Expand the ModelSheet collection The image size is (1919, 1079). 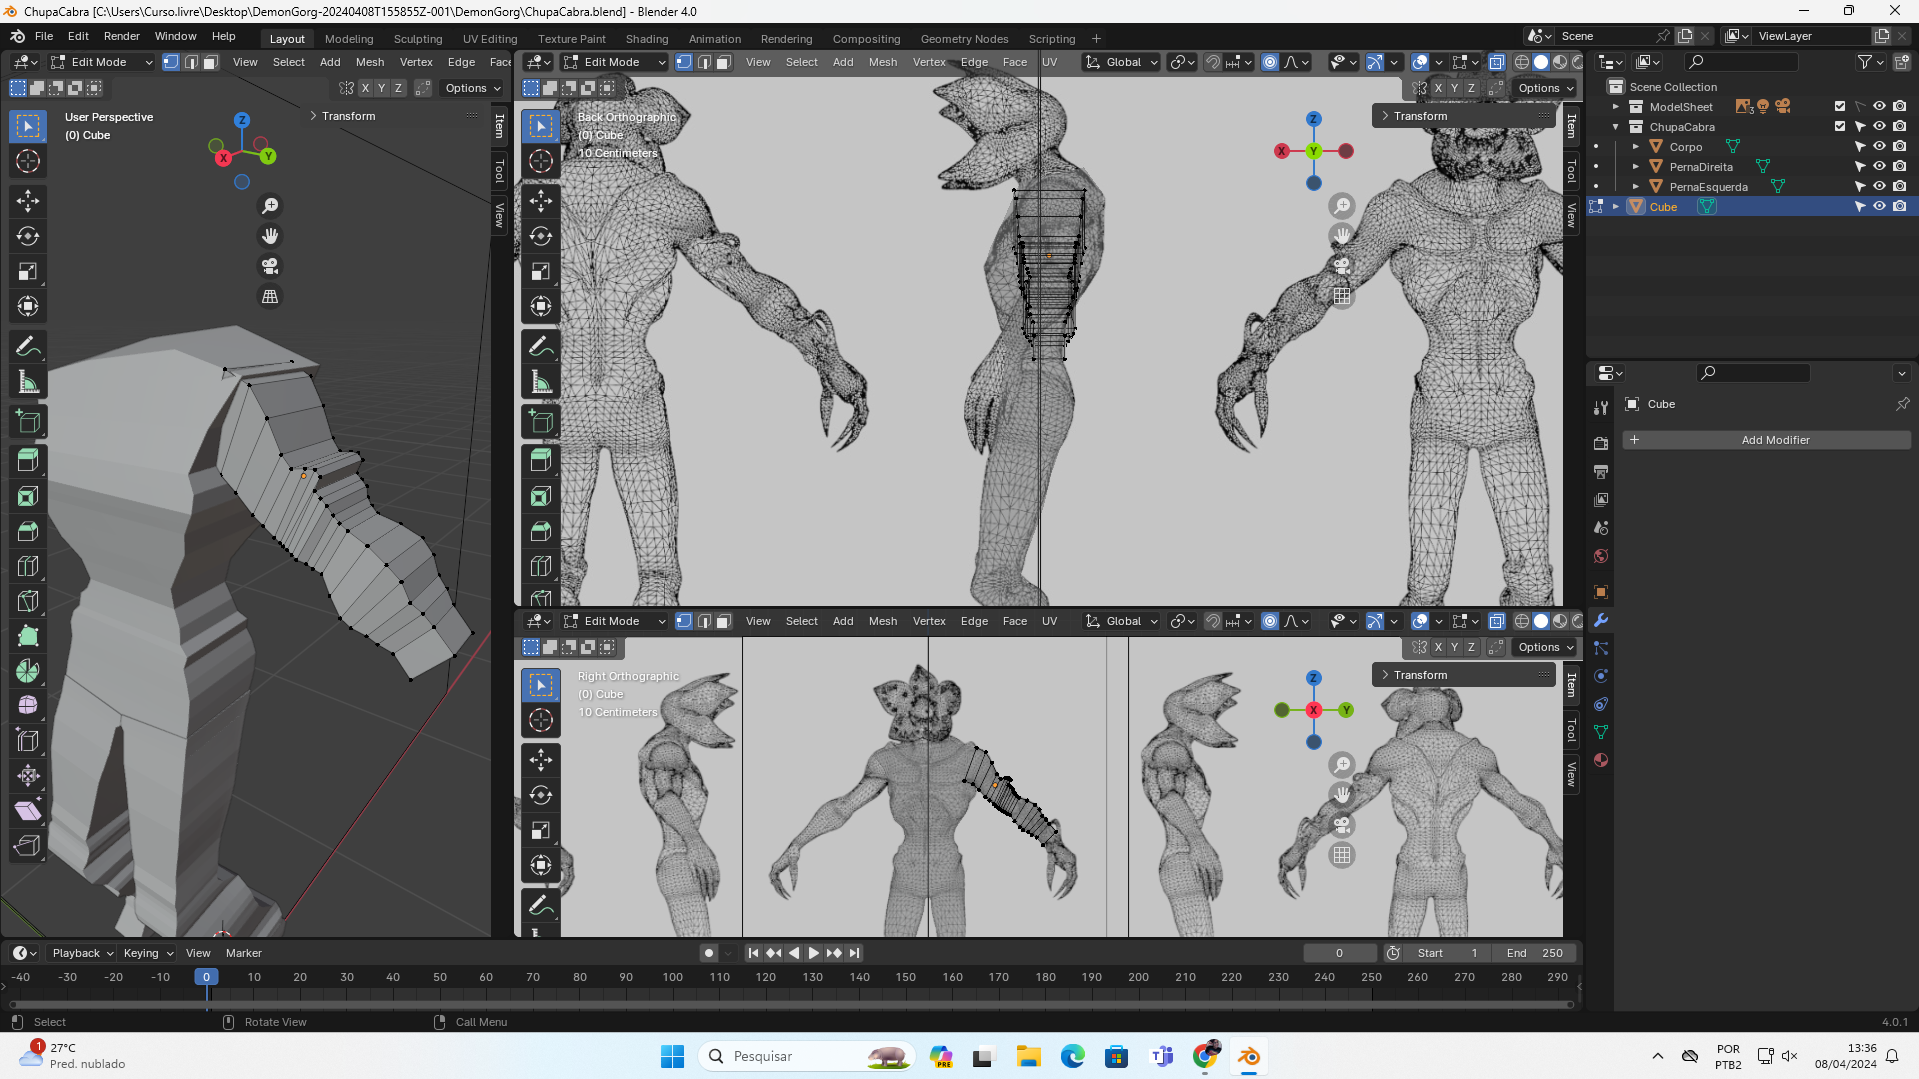pos(1615,107)
